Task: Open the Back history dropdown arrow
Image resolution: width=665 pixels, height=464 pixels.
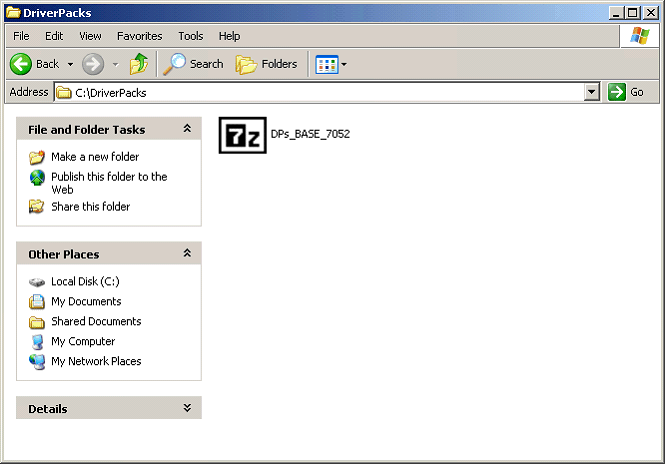Action: pyautogui.click(x=70, y=64)
